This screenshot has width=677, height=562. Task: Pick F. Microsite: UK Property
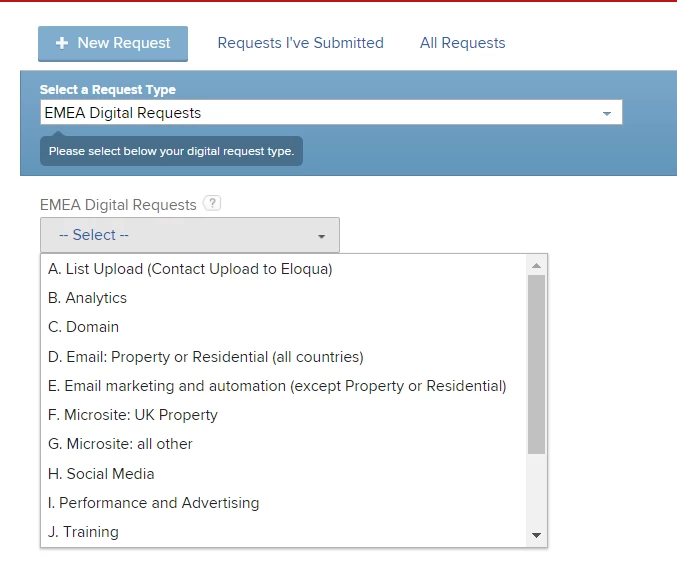(284, 415)
